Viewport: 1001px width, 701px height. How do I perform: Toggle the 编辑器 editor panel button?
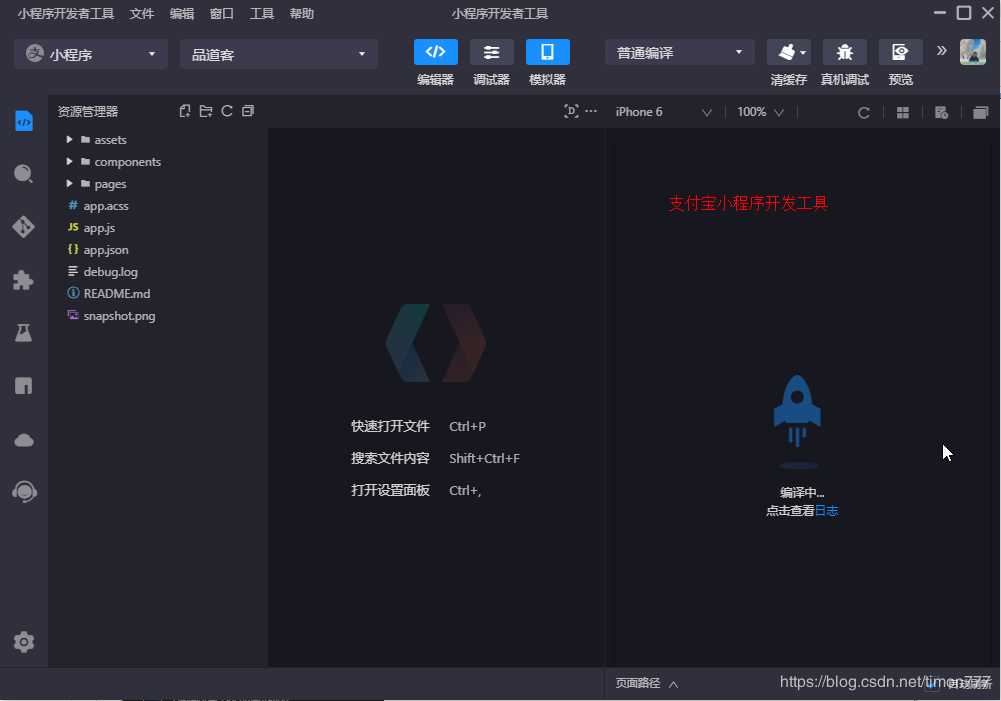(x=435, y=52)
